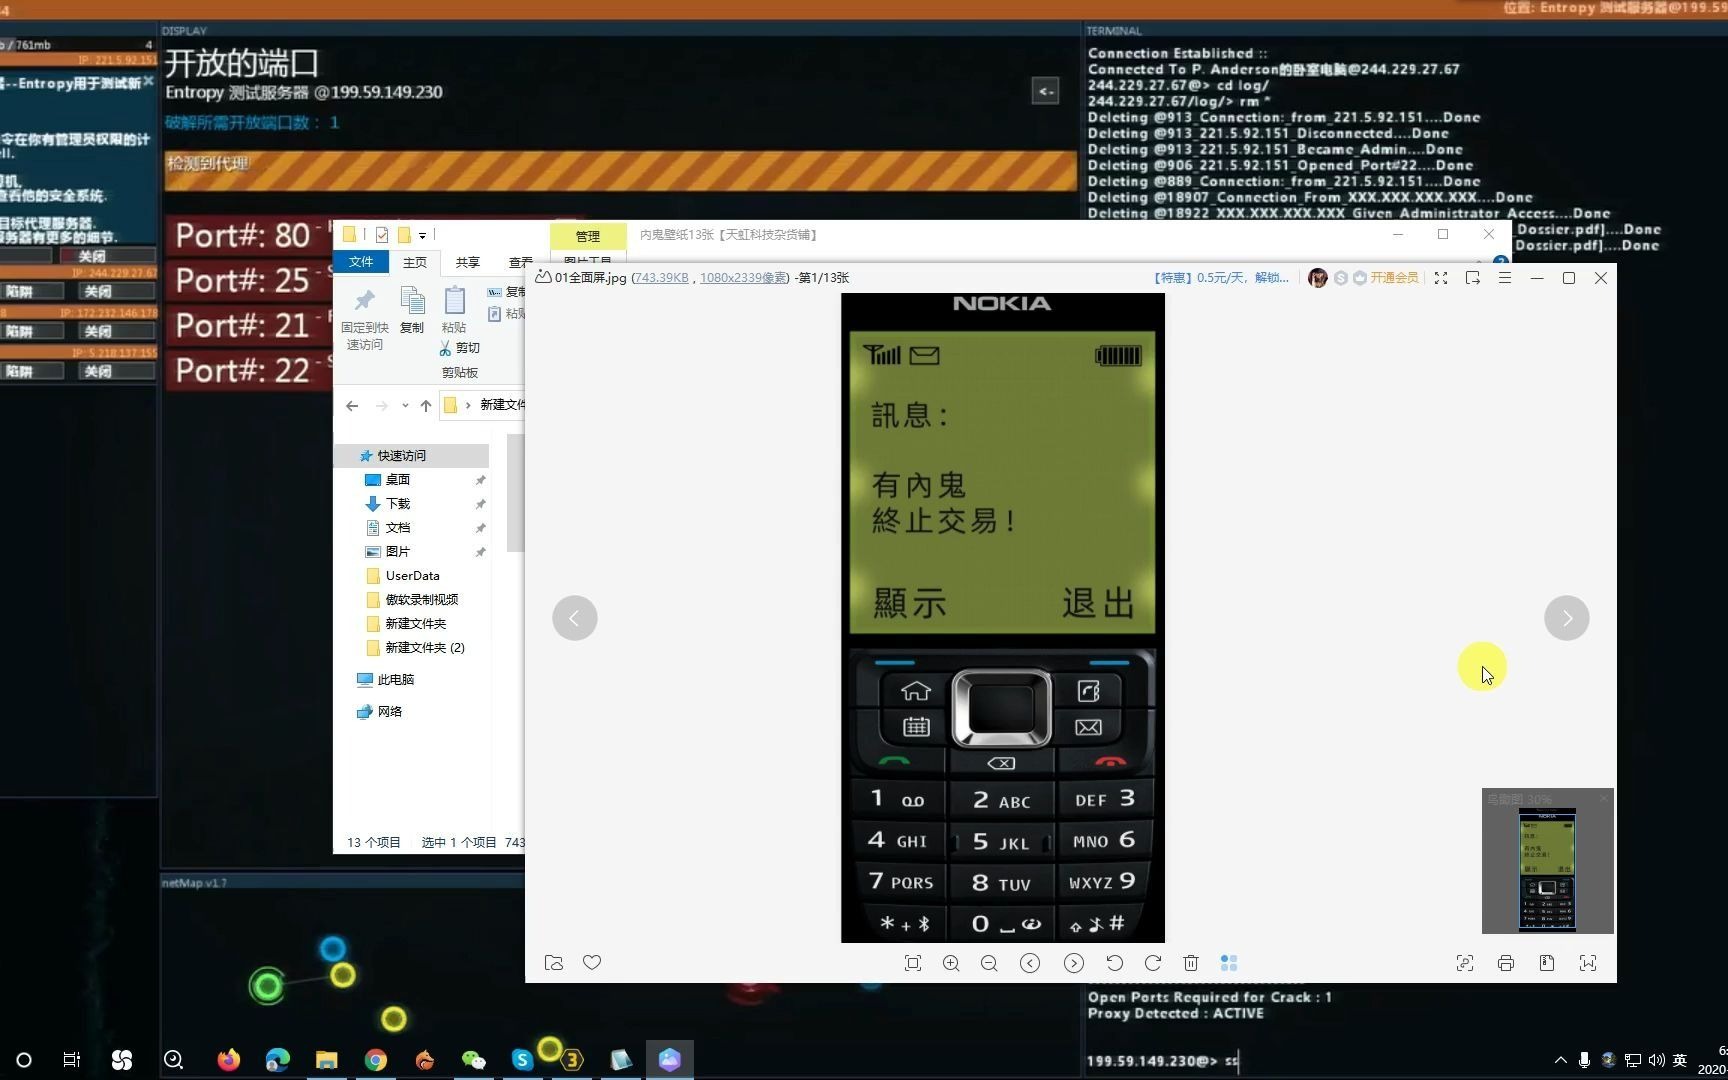Screen dimensions: 1728x1080
Task: Click the export/share icon in viewer title bar
Action: (x=1472, y=278)
